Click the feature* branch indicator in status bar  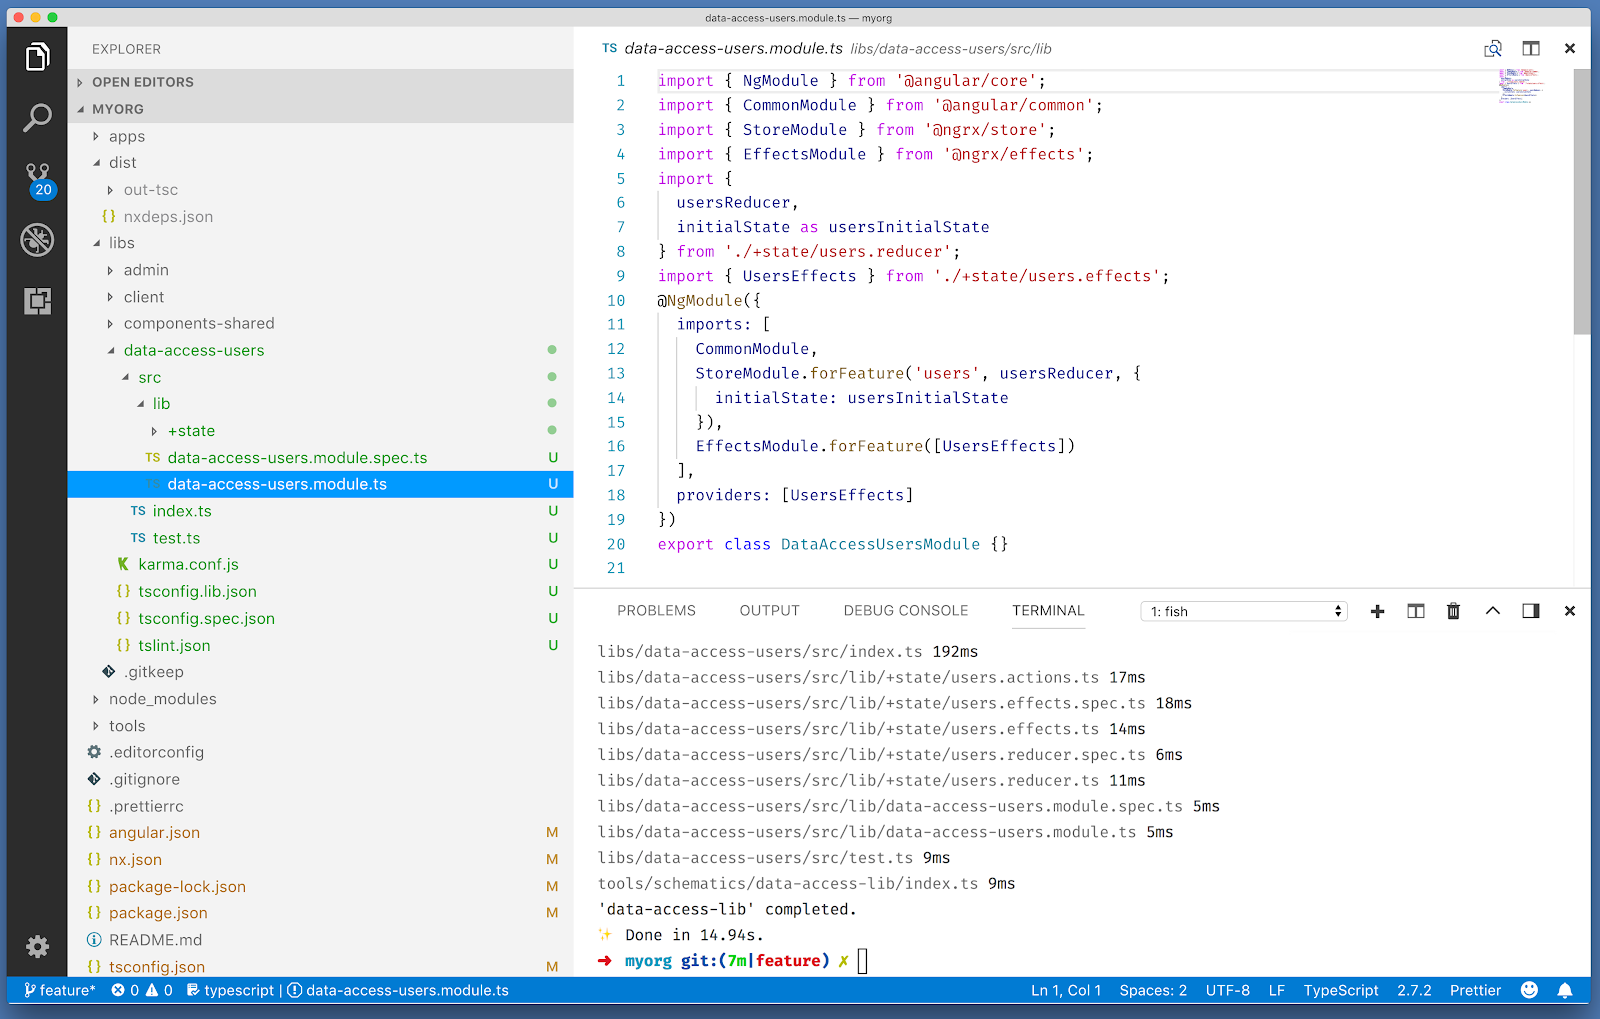(60, 990)
